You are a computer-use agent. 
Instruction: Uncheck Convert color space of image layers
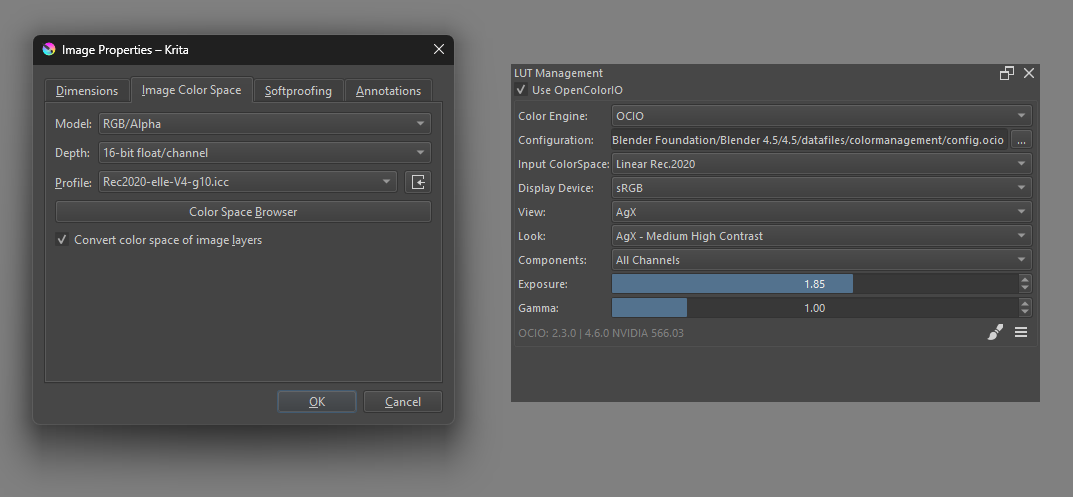click(x=62, y=240)
